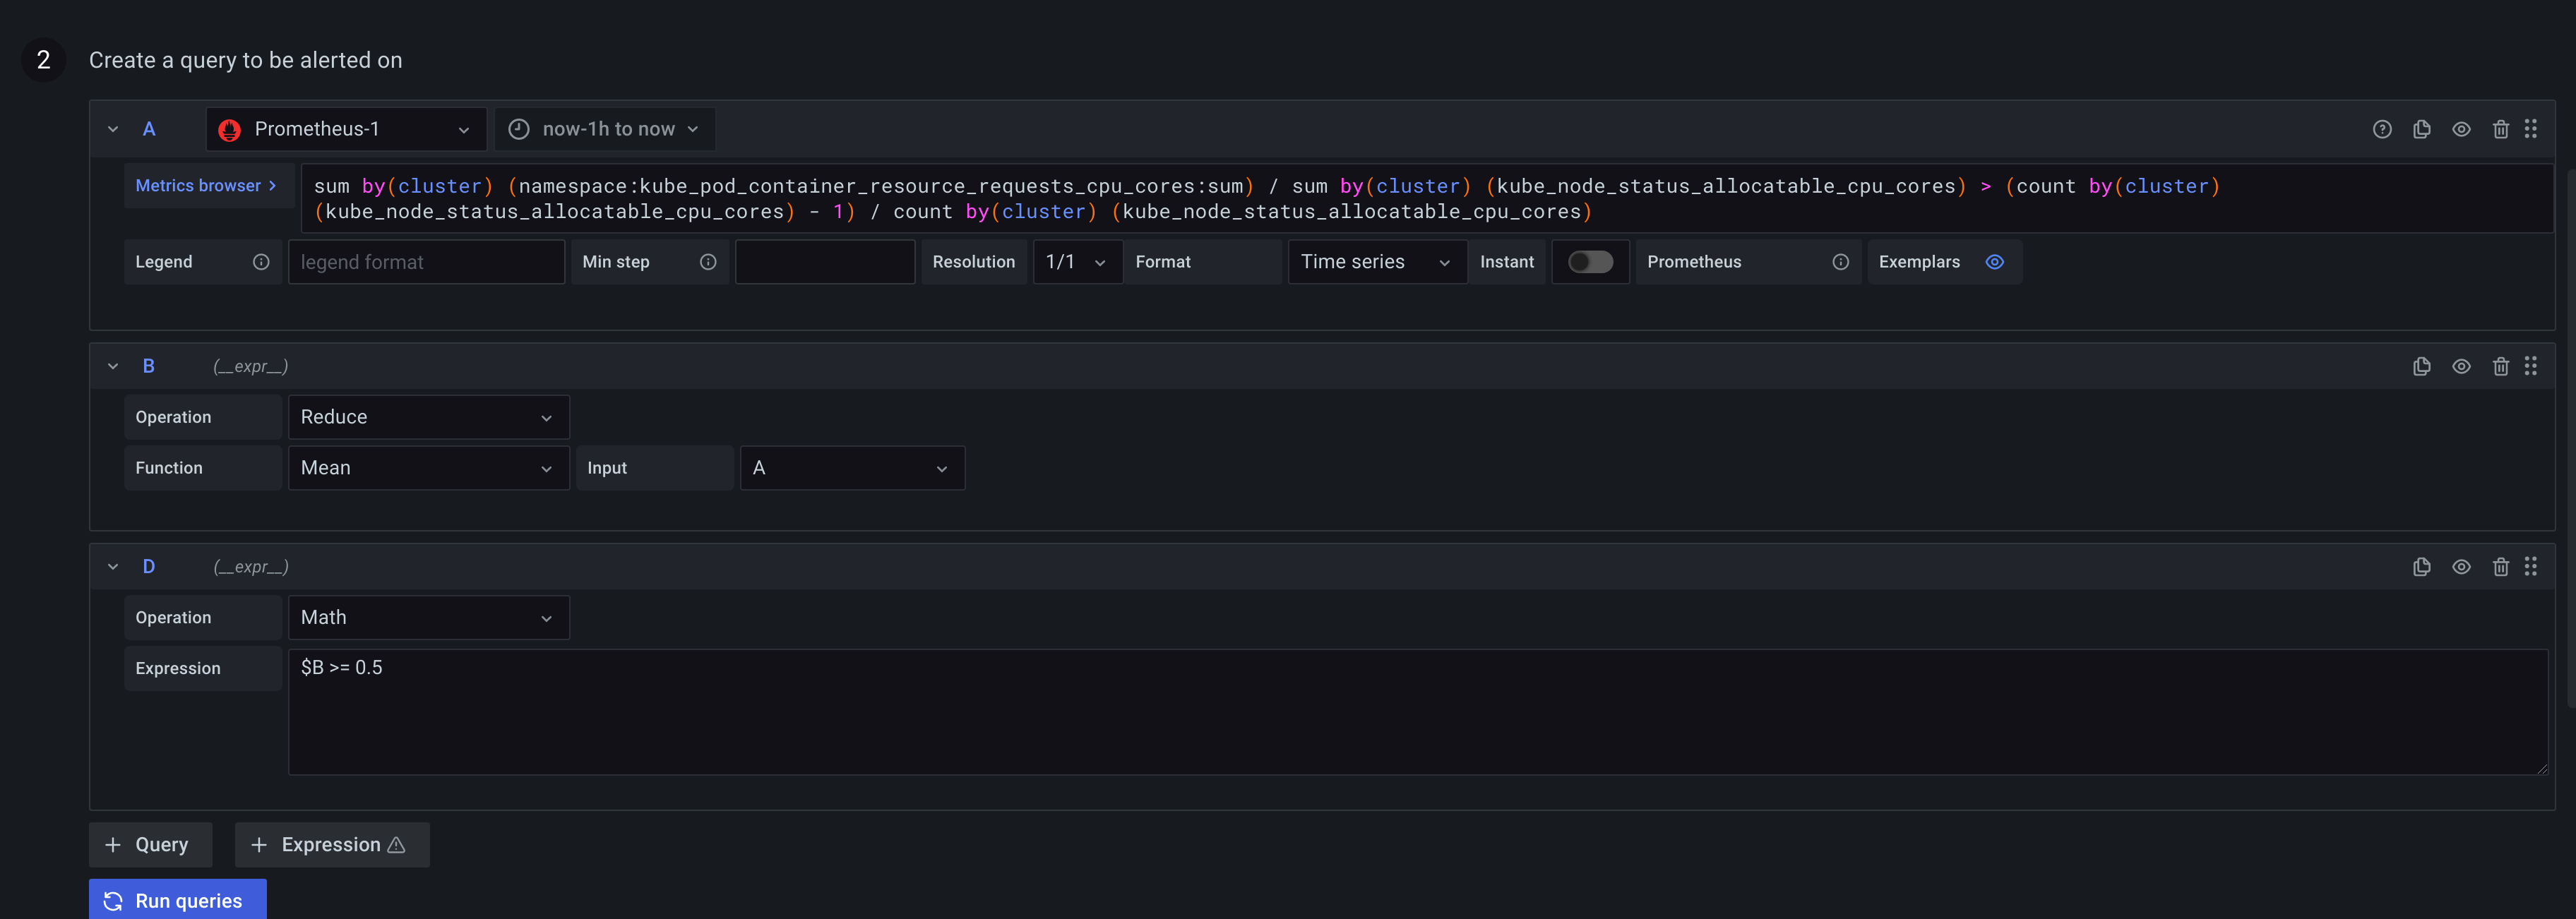
Task: Add a new Expression
Action: [331, 845]
